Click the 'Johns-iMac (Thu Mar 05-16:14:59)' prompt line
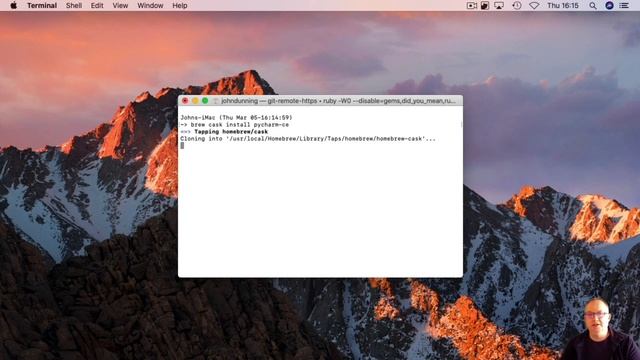 (236, 118)
